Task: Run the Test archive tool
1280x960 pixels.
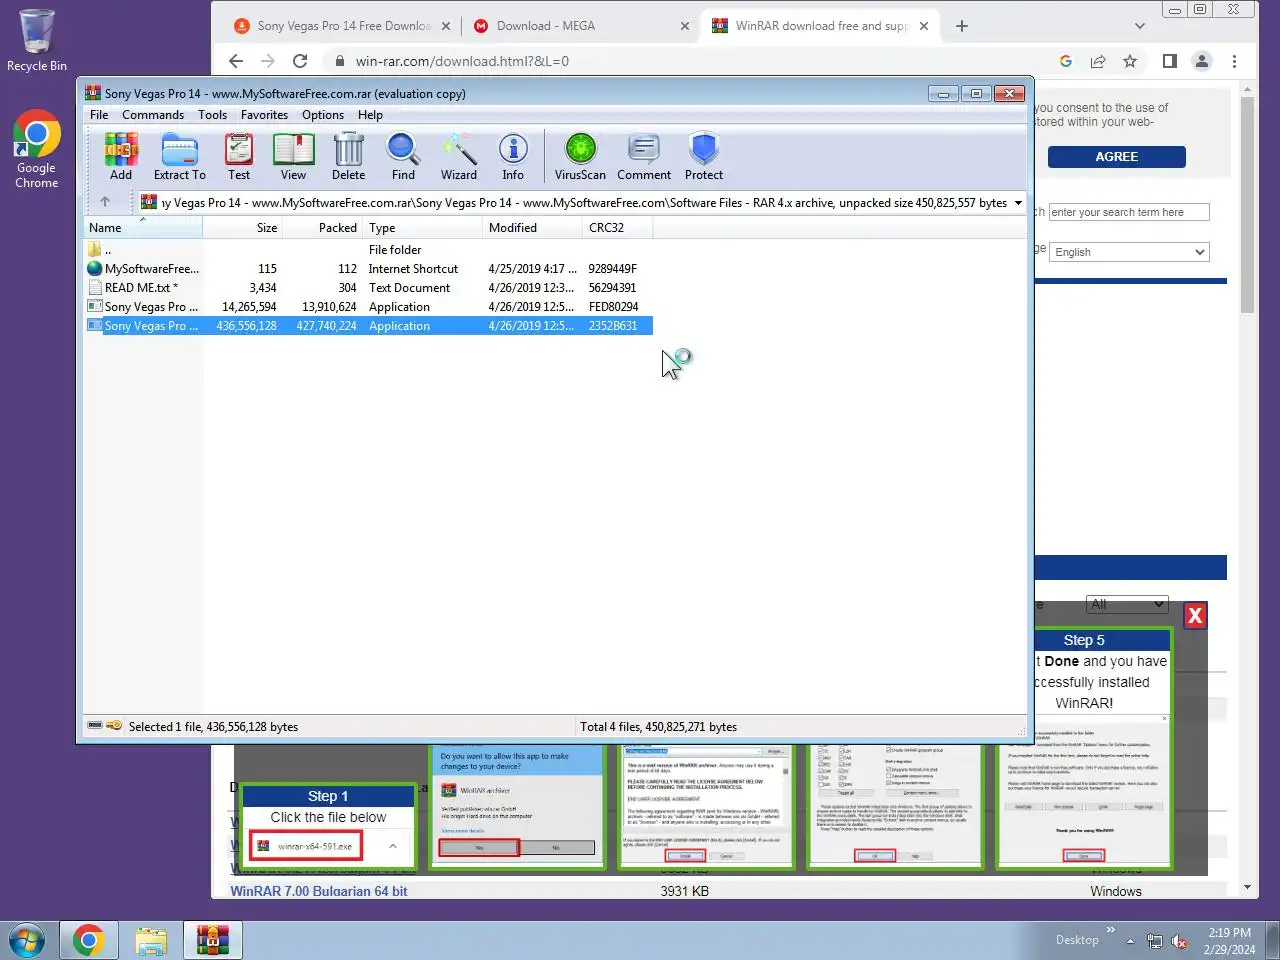Action: coord(239,157)
